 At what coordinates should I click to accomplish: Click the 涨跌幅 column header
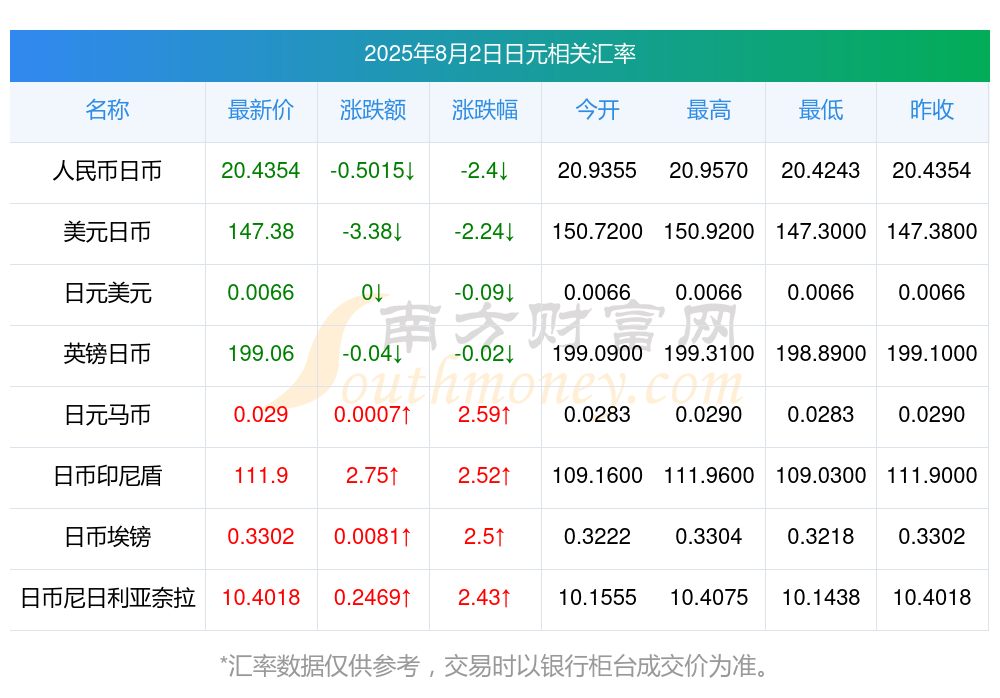[485, 110]
